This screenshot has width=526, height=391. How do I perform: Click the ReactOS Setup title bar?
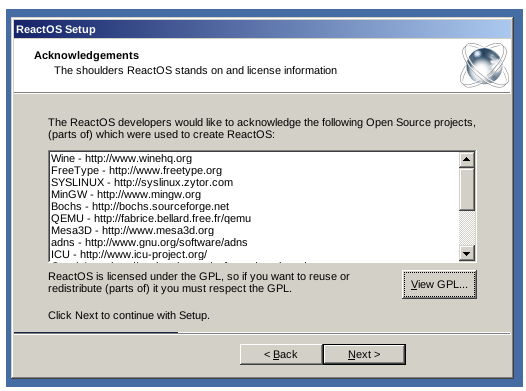pos(262,29)
